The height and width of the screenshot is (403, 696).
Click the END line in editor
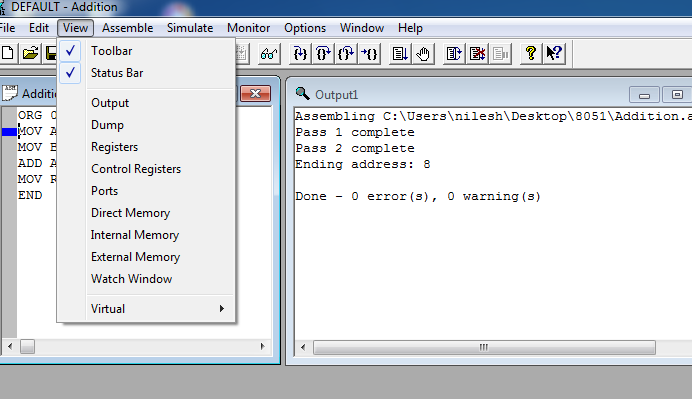pyautogui.click(x=30, y=195)
